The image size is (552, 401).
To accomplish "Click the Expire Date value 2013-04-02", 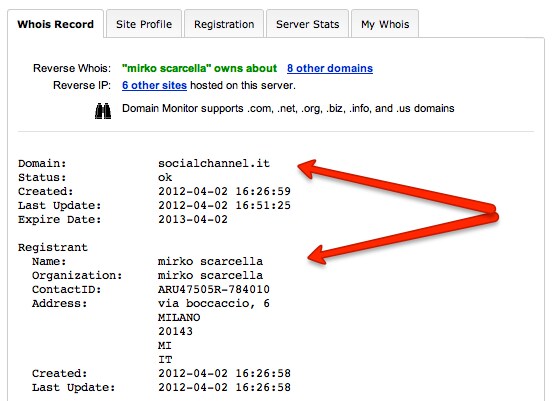I will [193, 219].
